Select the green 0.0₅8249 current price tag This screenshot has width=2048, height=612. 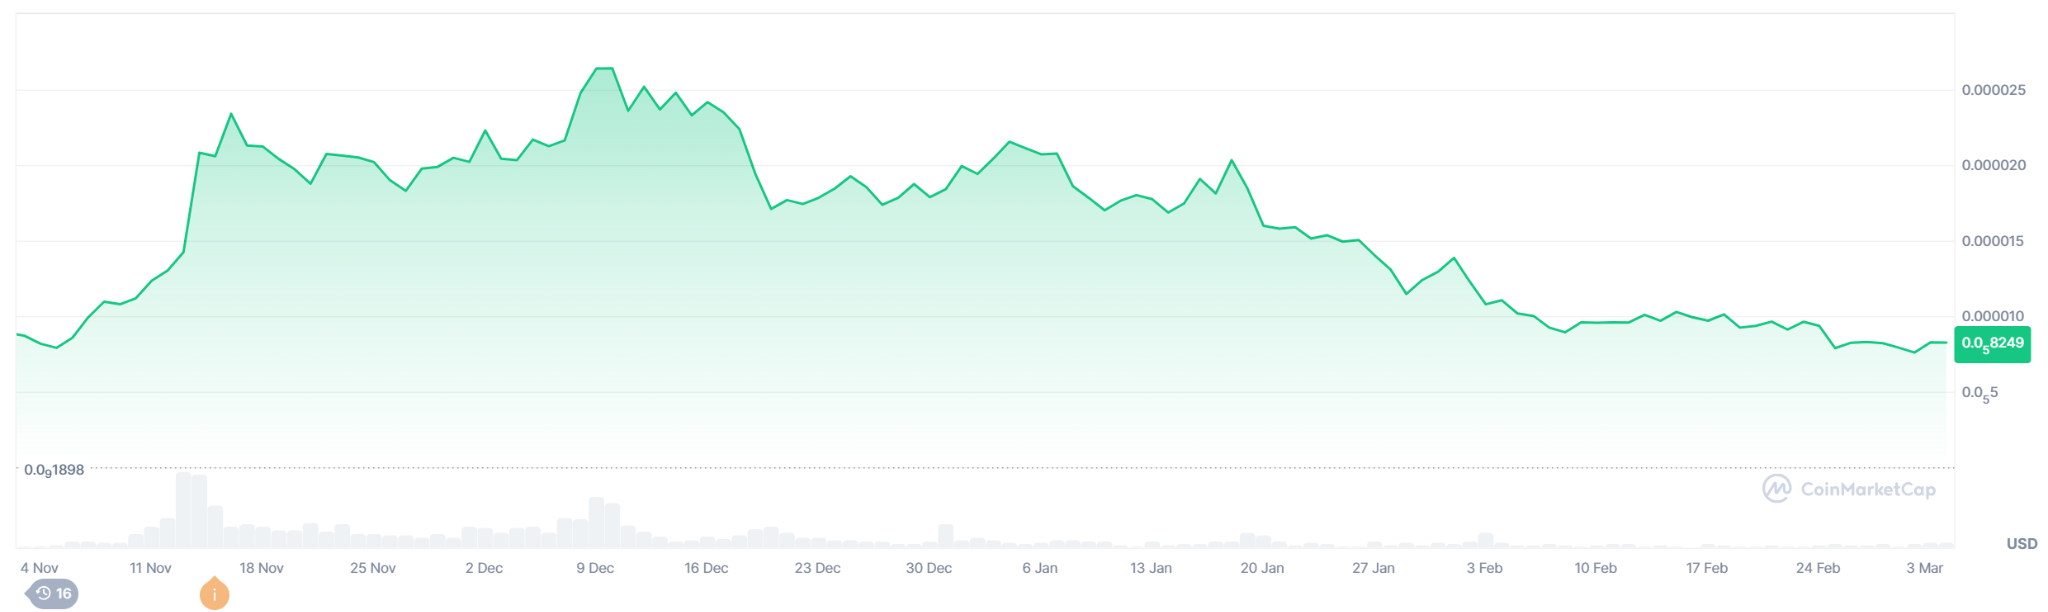1992,344
